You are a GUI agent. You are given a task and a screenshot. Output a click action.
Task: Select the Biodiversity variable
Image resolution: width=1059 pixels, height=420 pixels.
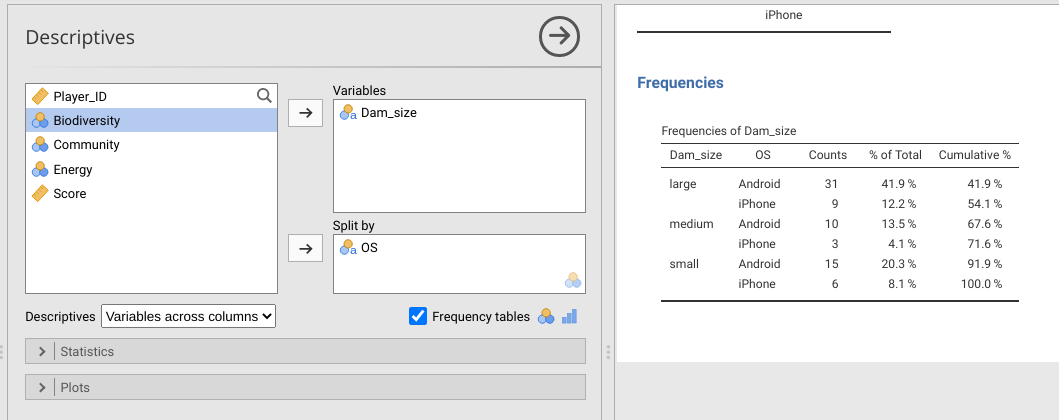coord(86,121)
